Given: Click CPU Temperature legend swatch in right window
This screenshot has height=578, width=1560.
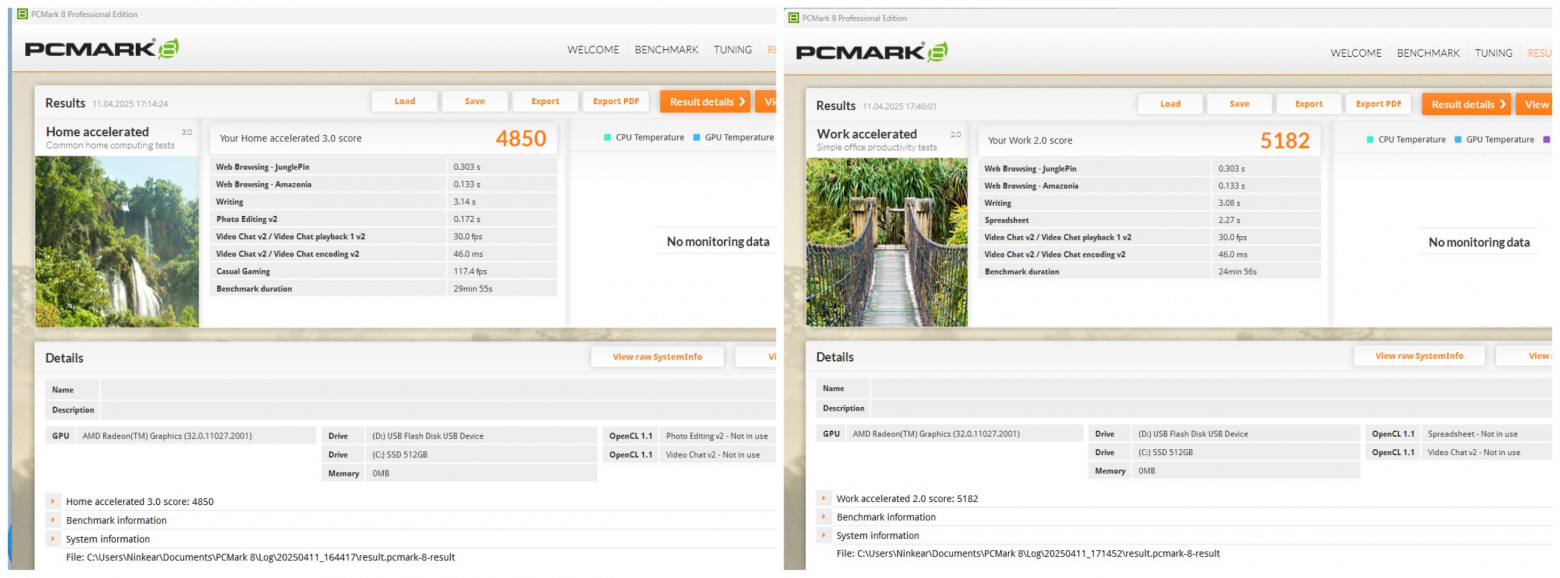Looking at the screenshot, I should [x=1370, y=140].
